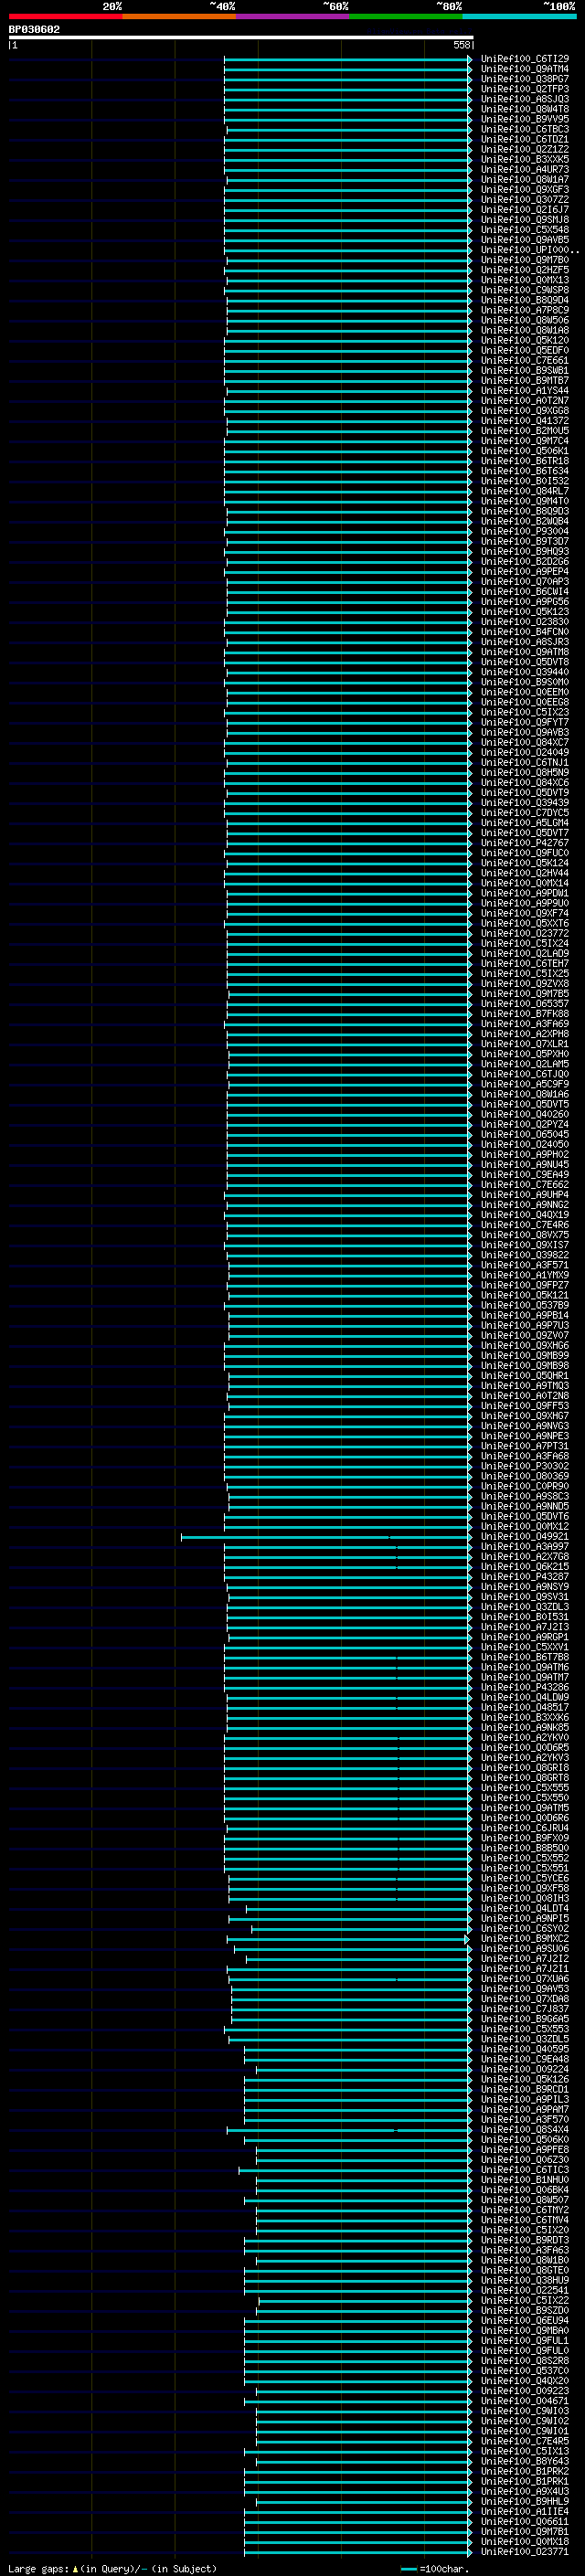Open hit UniRef100_A2YKV0
This screenshot has width=585, height=2576.
(x=525, y=1738)
